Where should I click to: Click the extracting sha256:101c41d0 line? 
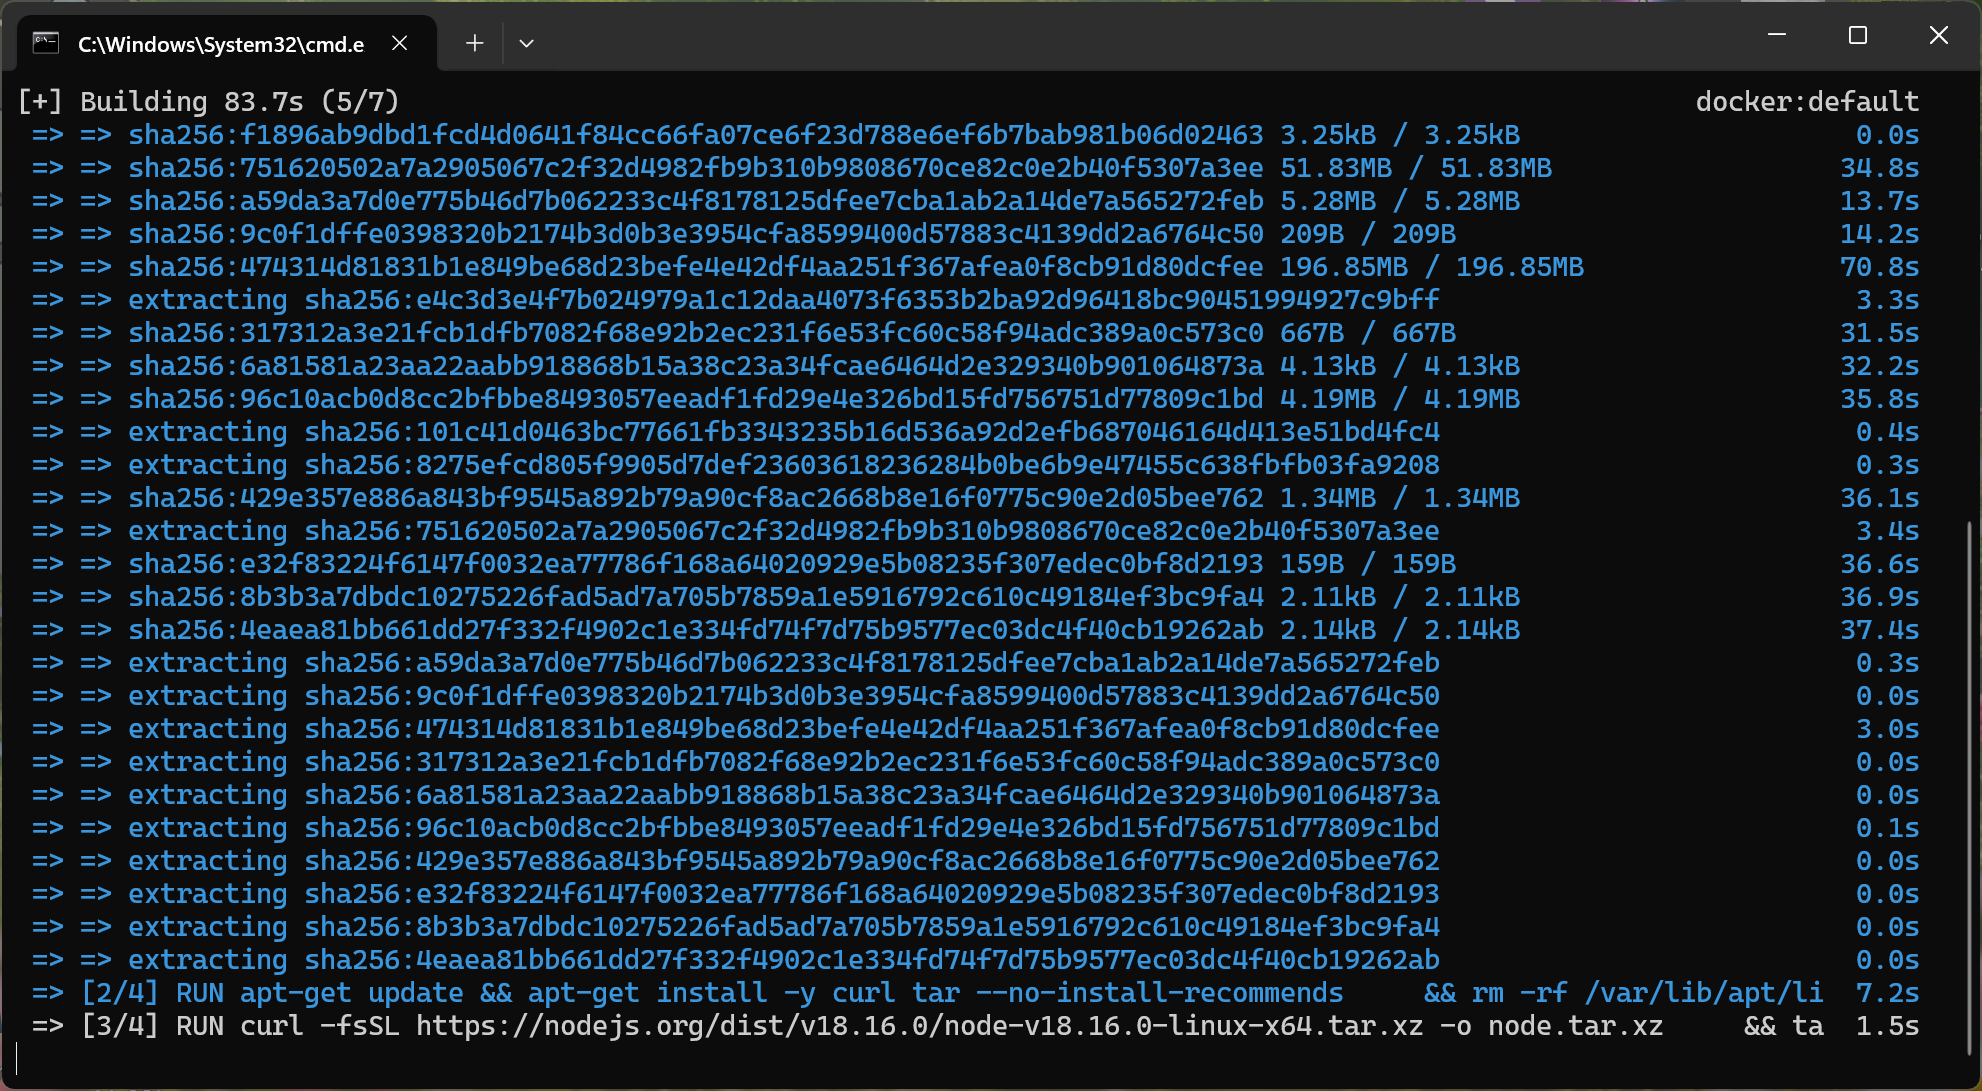pos(975,431)
